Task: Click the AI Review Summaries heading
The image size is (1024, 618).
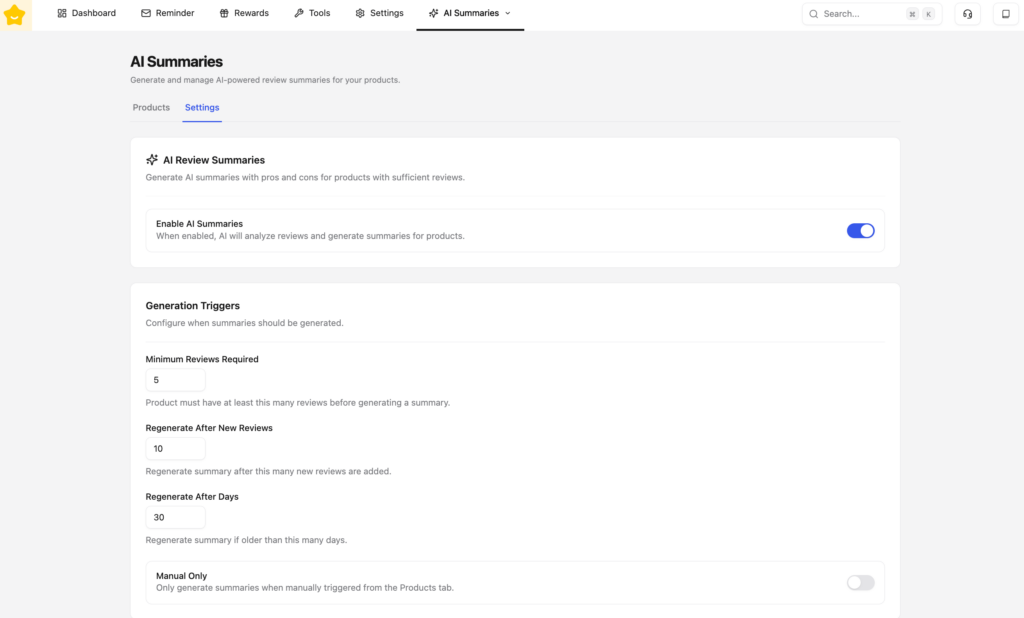Action: point(214,160)
